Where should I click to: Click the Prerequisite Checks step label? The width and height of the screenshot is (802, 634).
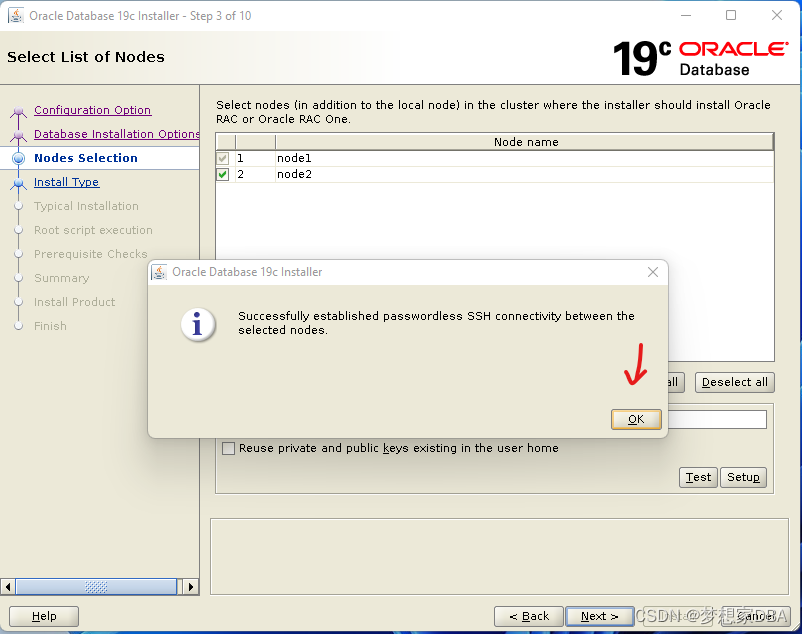click(91, 254)
